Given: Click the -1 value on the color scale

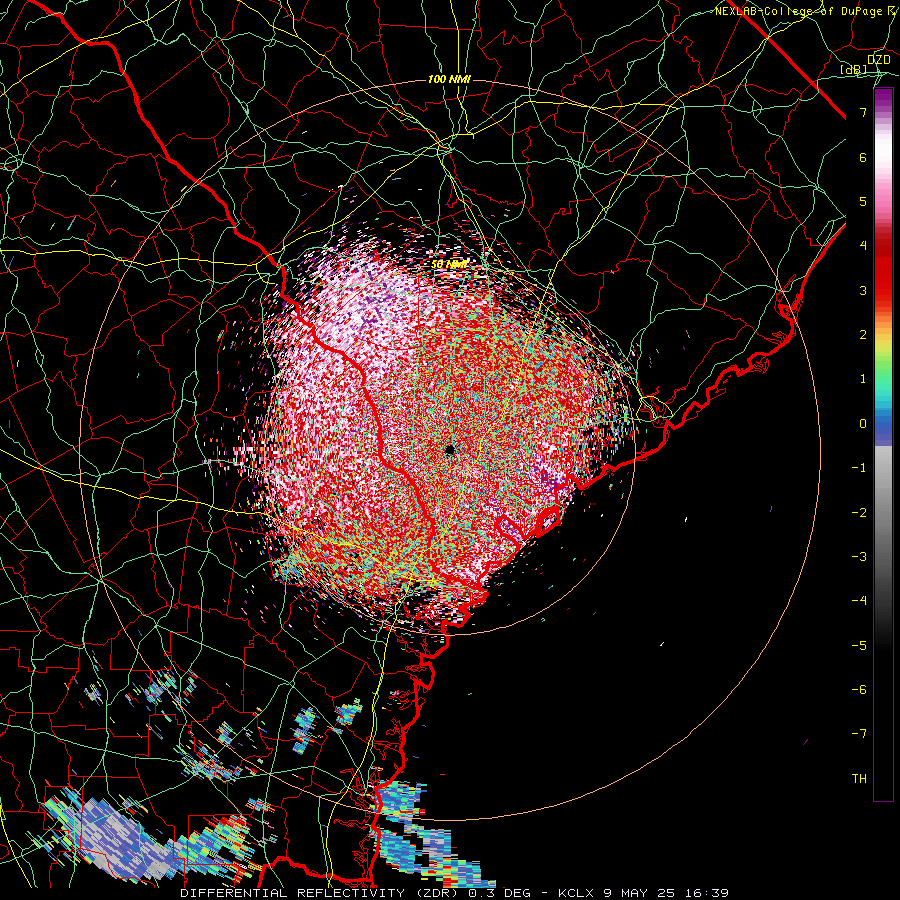Looking at the screenshot, I should tap(859, 468).
